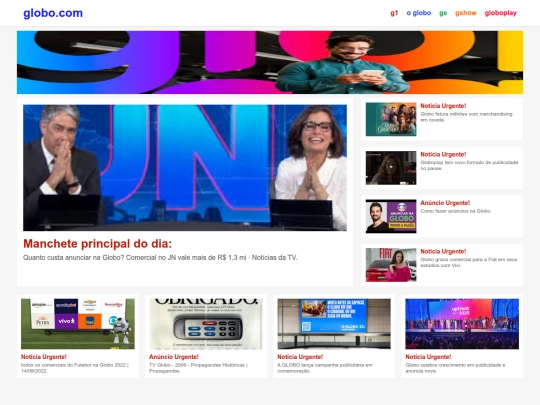Play the Globoplay video thumbnail in sidebar
This screenshot has width=540, height=405.
391,168
